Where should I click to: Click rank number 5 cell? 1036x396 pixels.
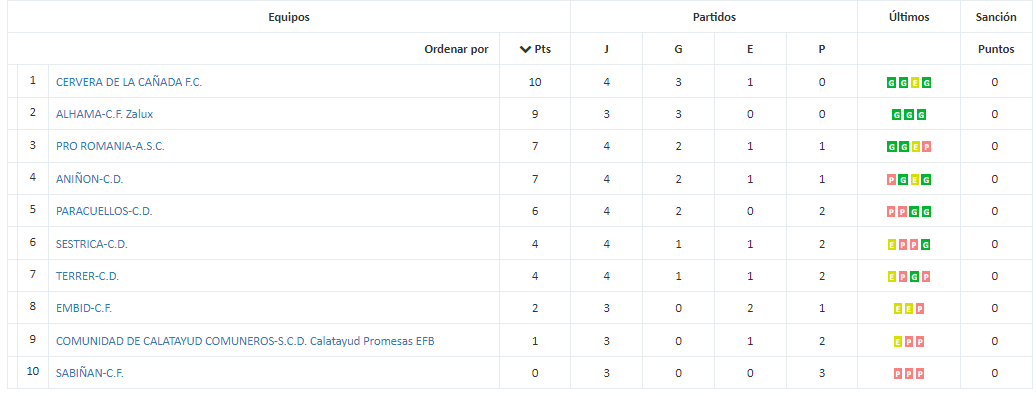[x=33, y=210]
